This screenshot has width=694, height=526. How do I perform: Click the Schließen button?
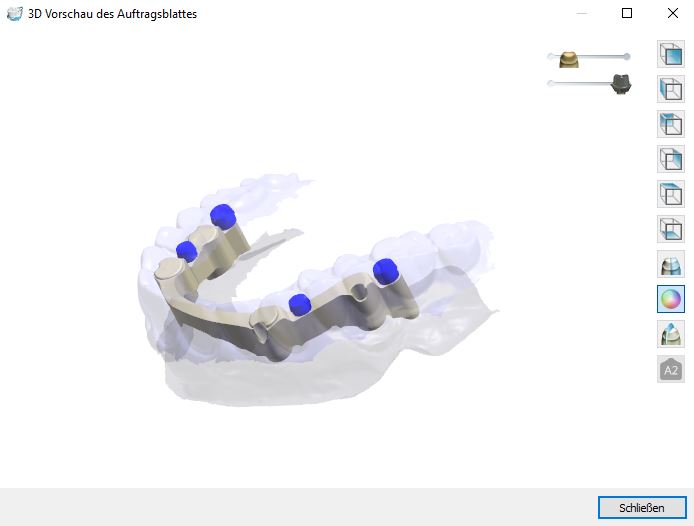[x=642, y=507]
